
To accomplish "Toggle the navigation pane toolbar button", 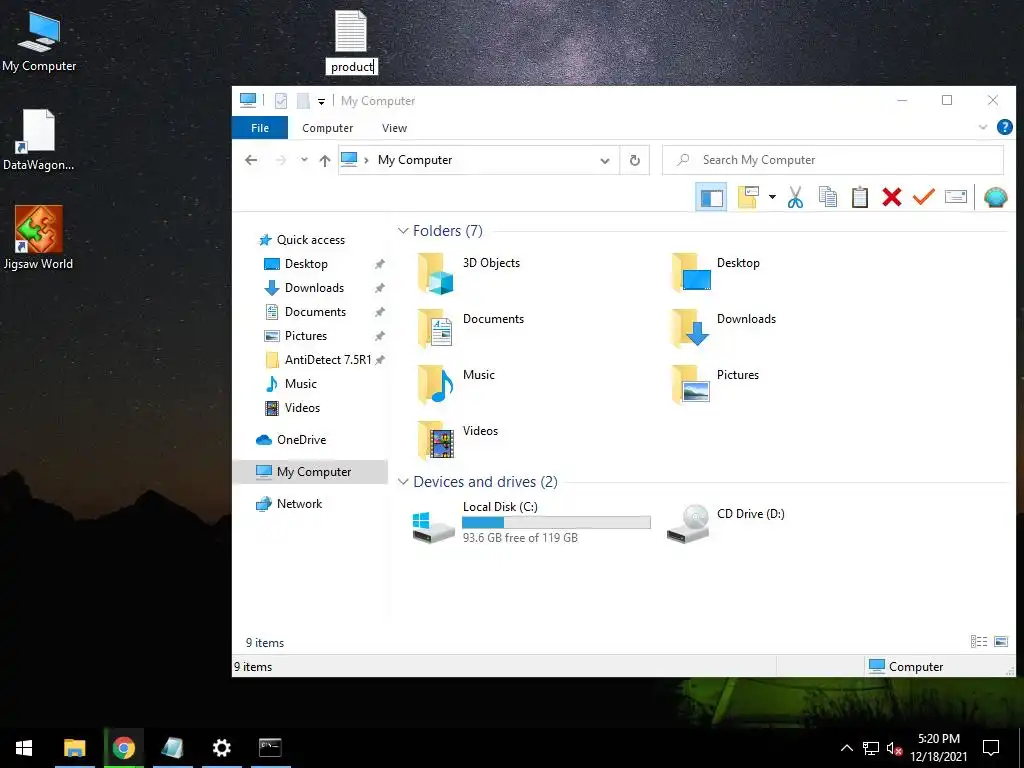I will coord(711,197).
